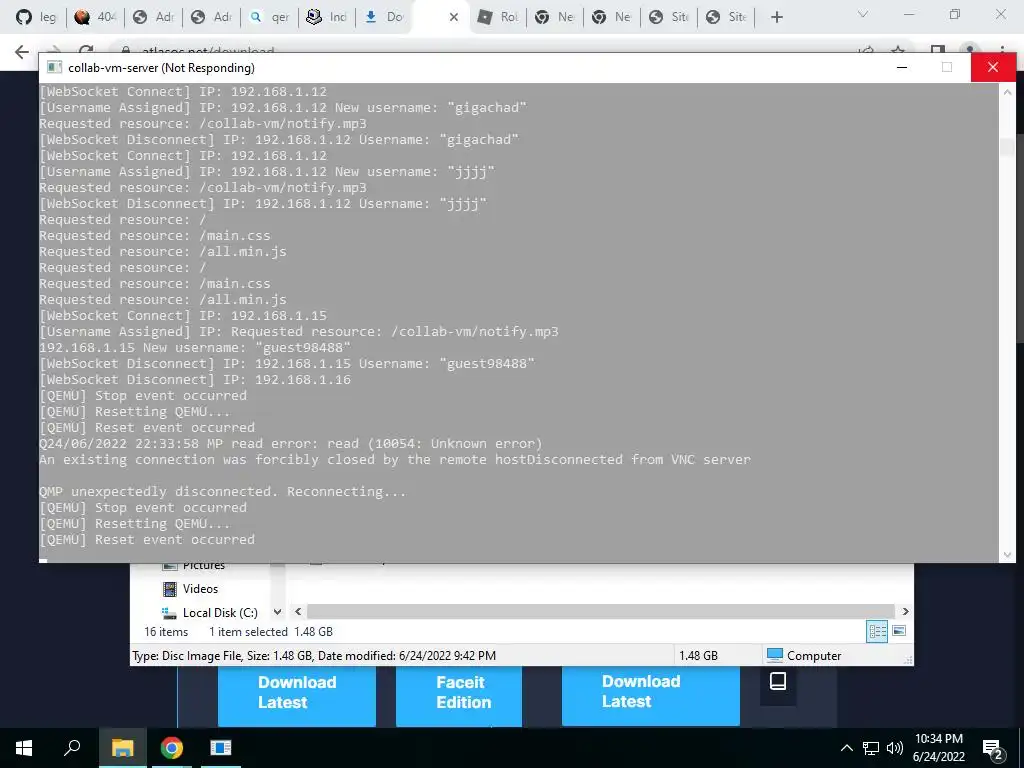Open the Windows Start menu
Viewport: 1024px width, 768px height.
click(24, 748)
